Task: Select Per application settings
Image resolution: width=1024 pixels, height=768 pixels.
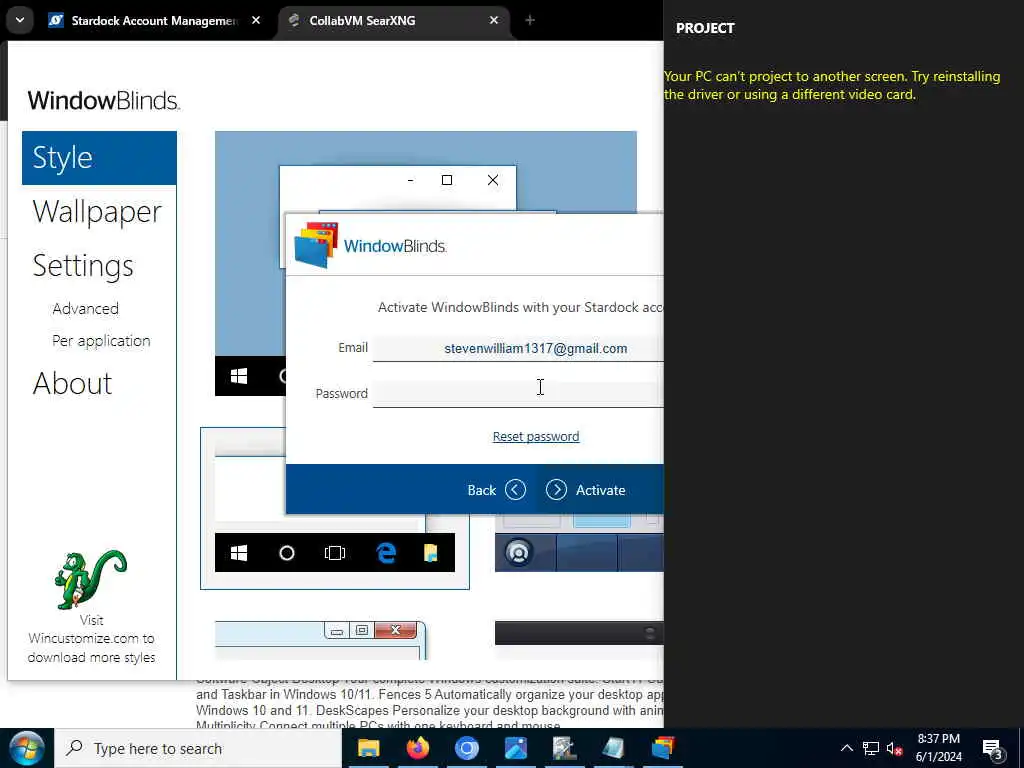Action: coord(101,340)
